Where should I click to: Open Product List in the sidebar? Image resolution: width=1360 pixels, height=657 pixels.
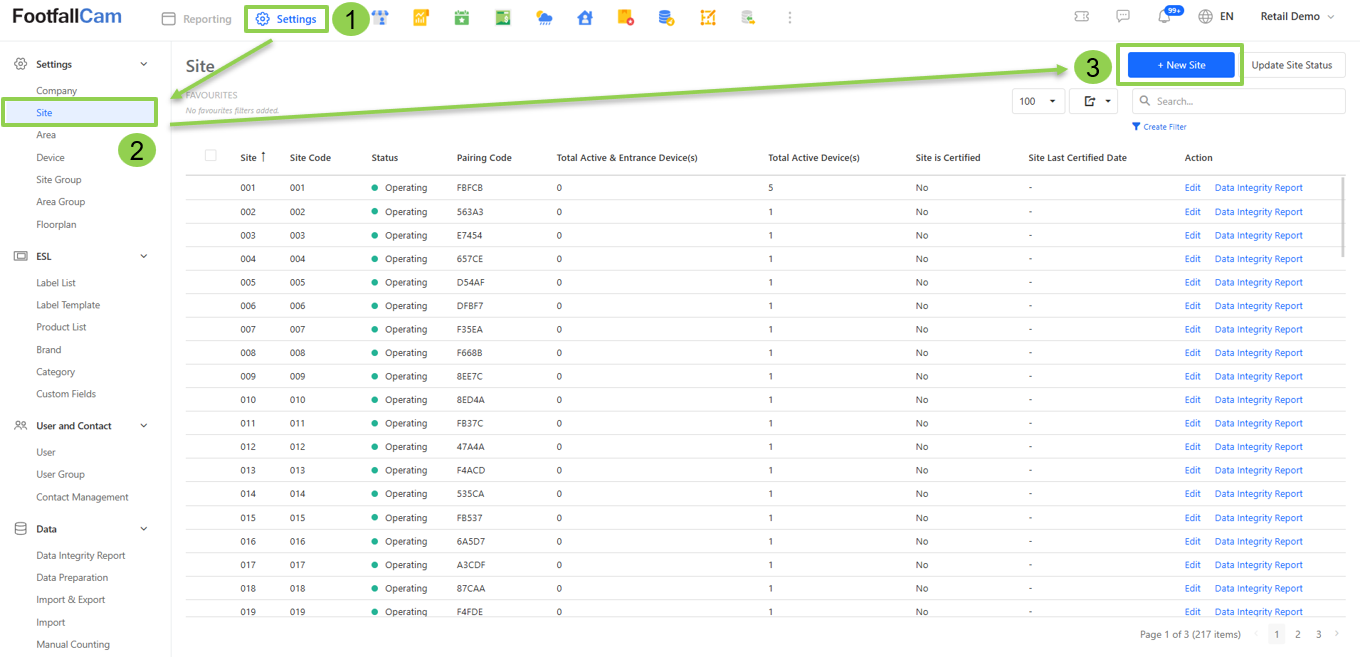coord(61,327)
